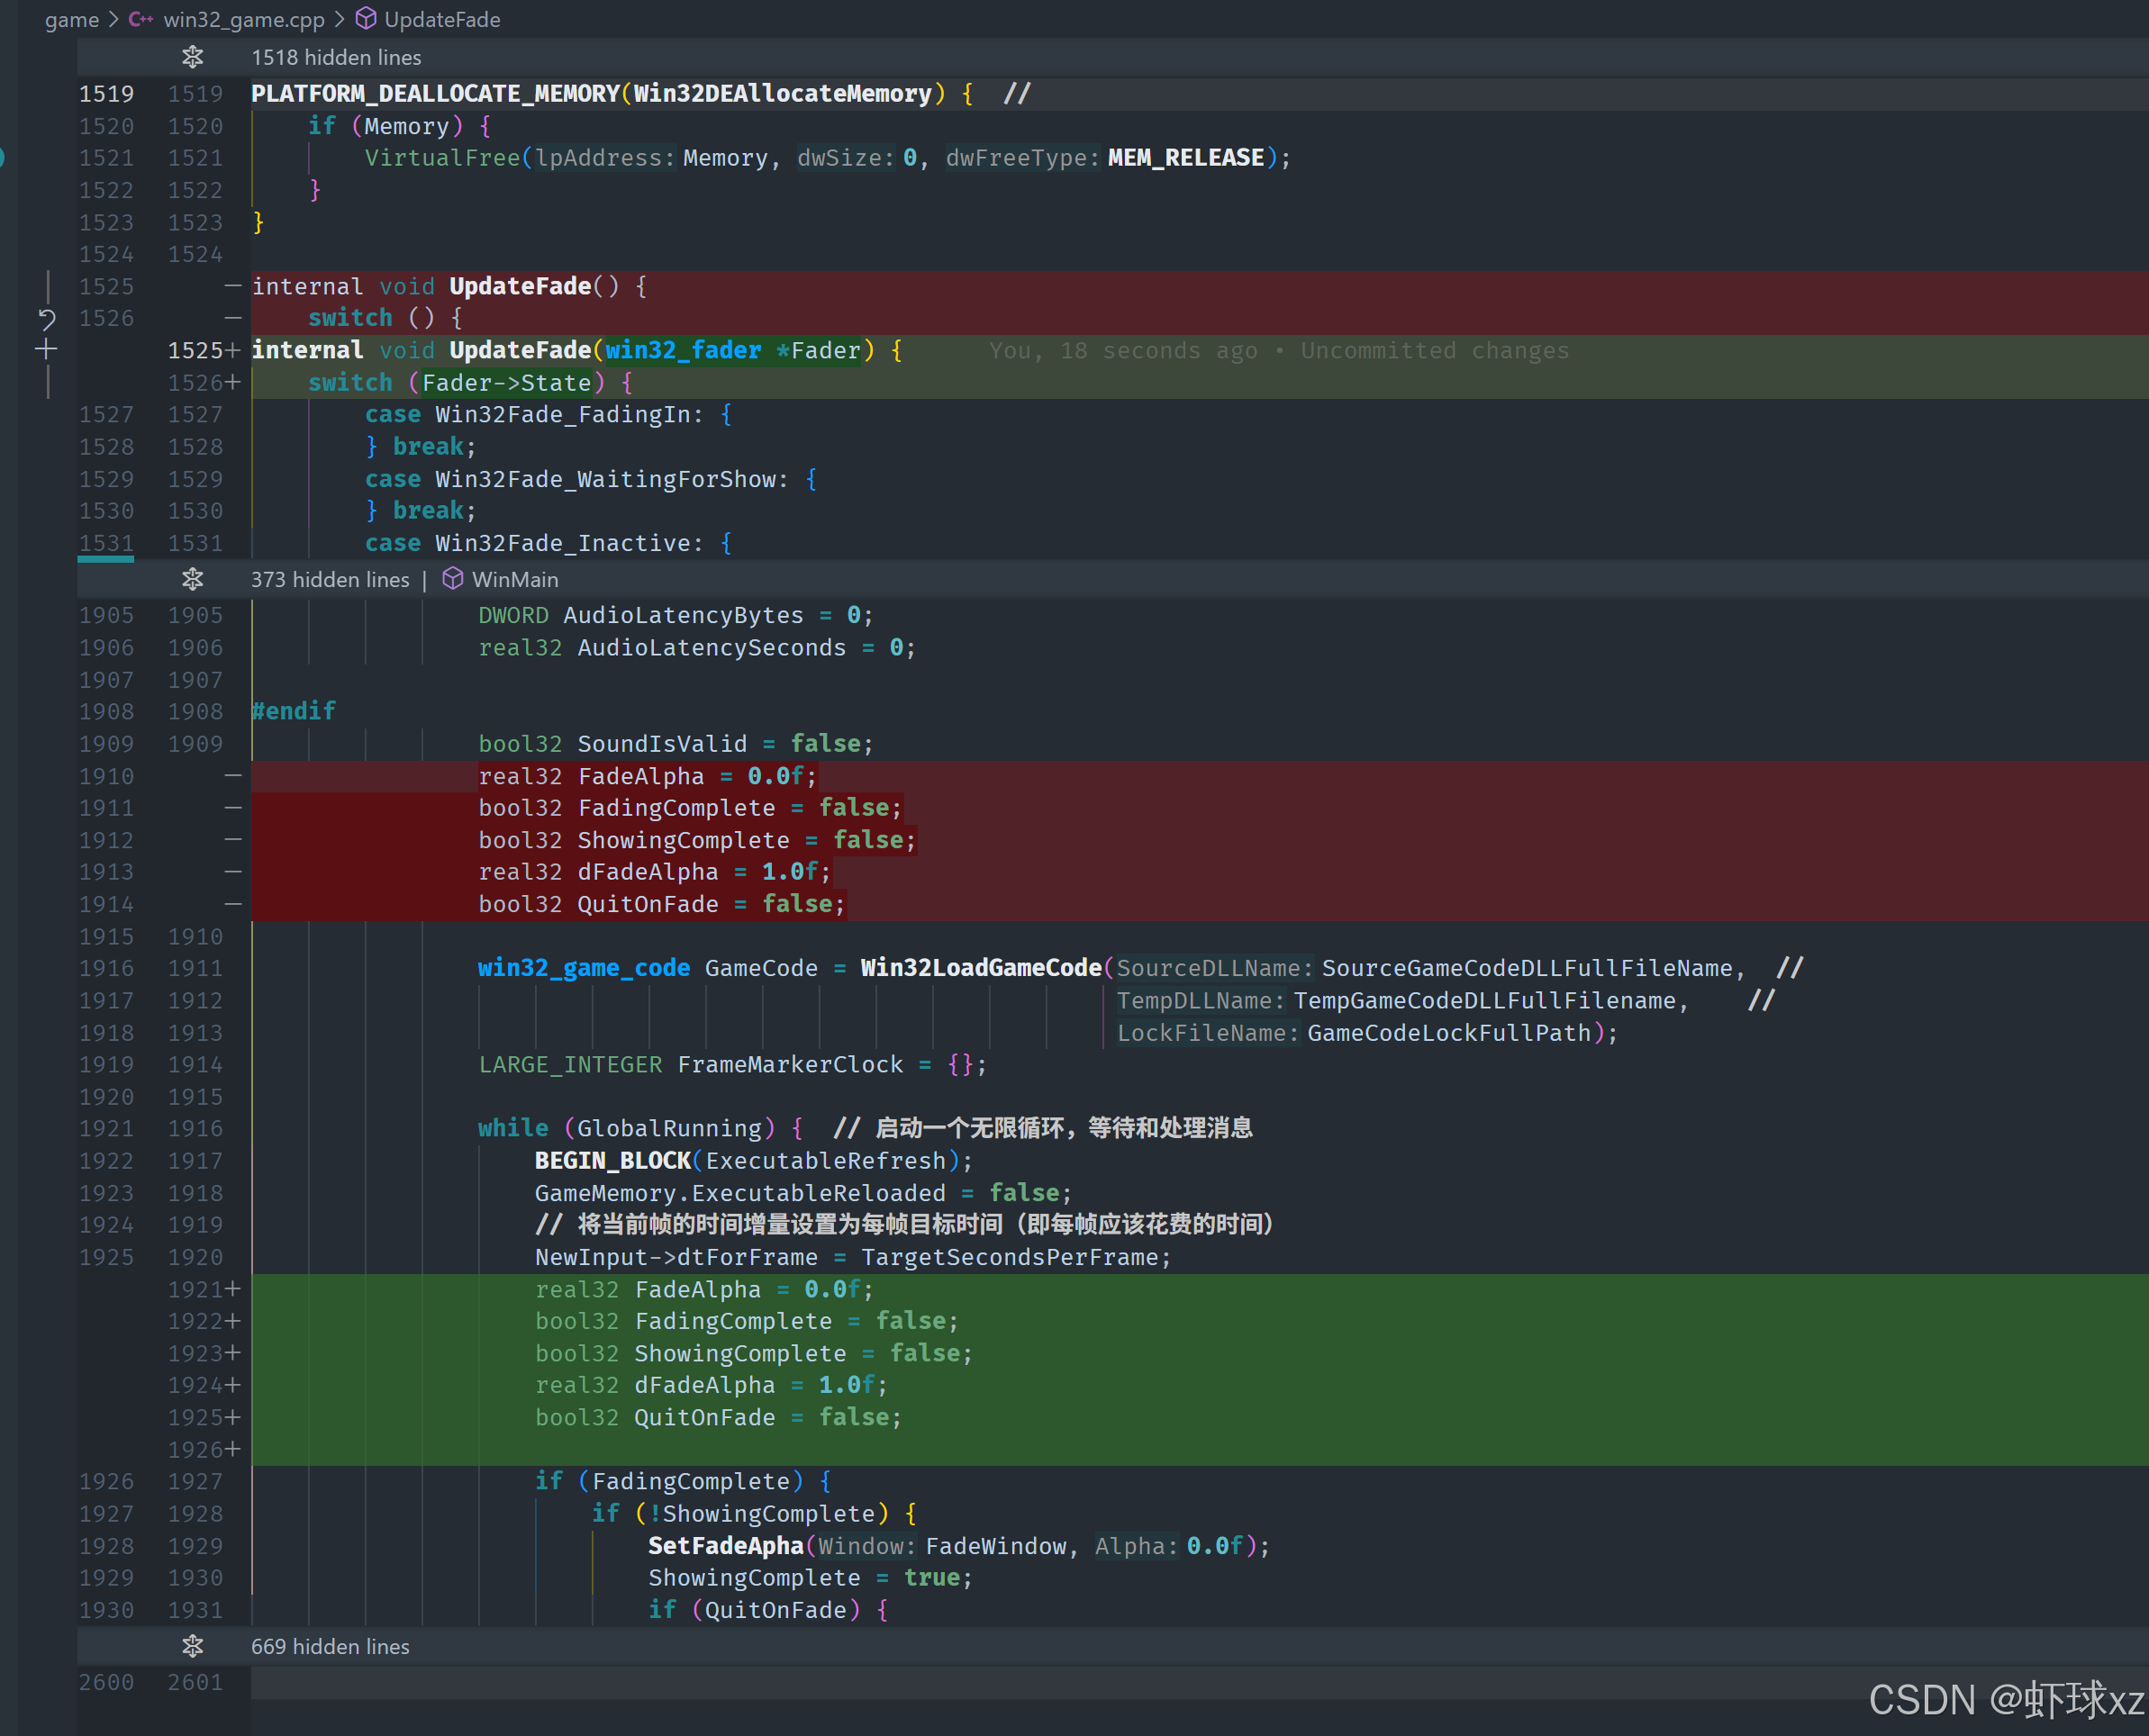Click the deleted QuitOnFade line 1914
The image size is (2149, 1736).
point(647,905)
